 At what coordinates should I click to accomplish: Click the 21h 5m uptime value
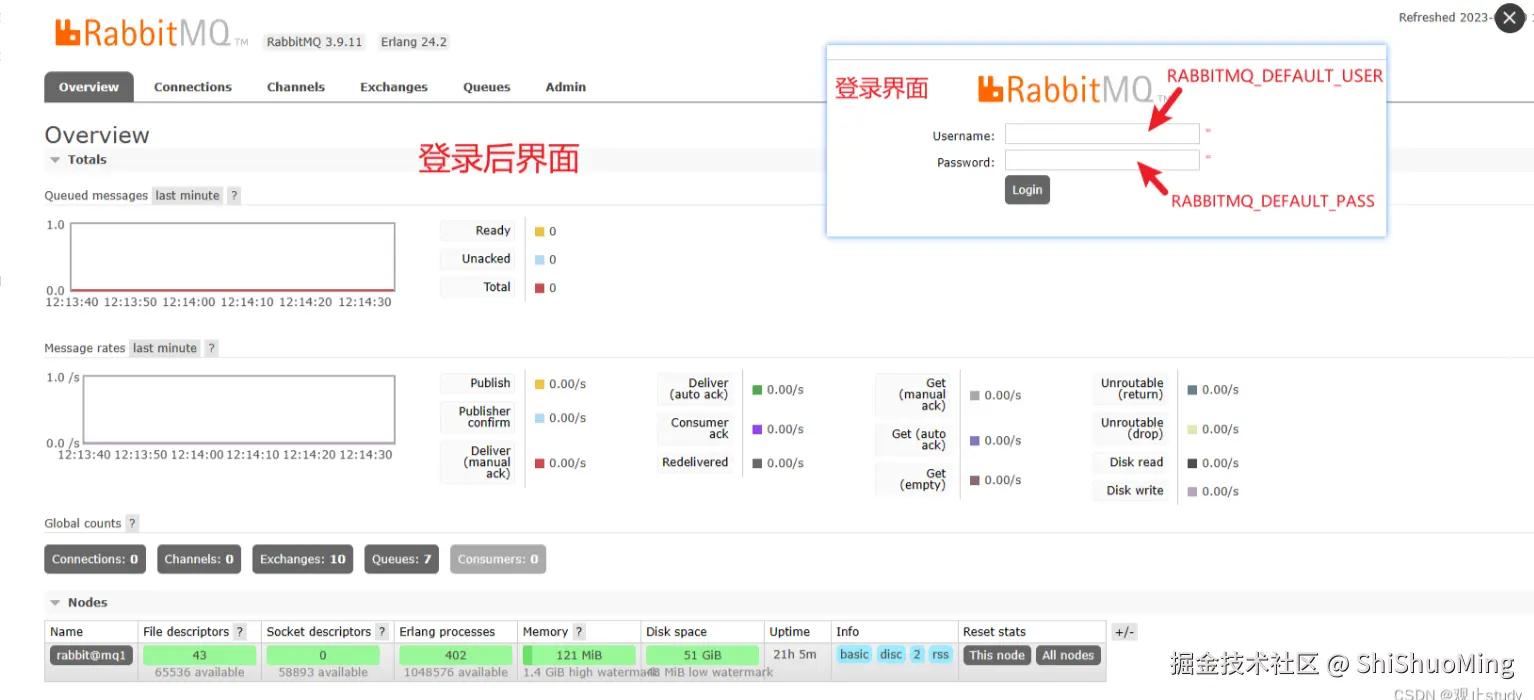(x=795, y=655)
